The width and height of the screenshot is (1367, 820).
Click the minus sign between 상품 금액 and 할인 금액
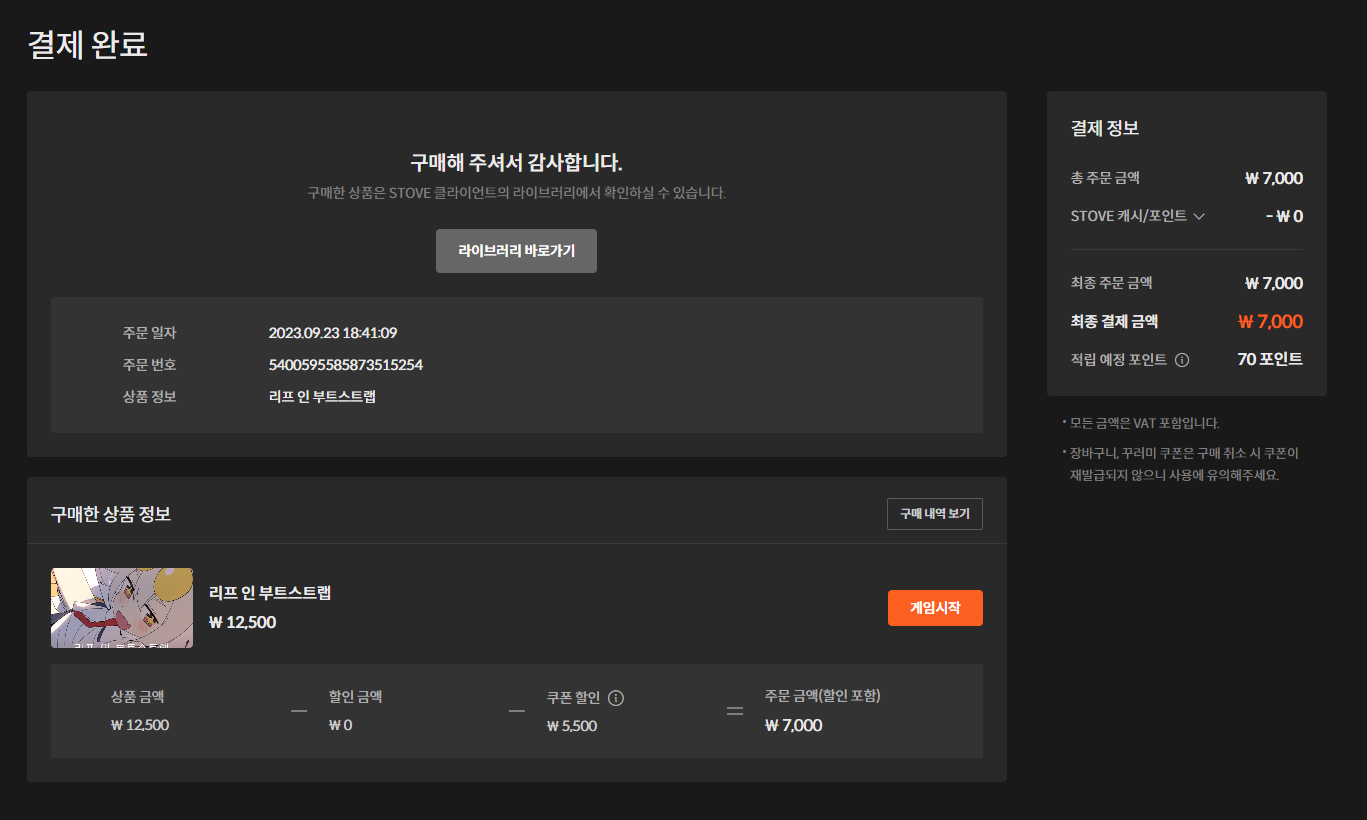pos(299,711)
